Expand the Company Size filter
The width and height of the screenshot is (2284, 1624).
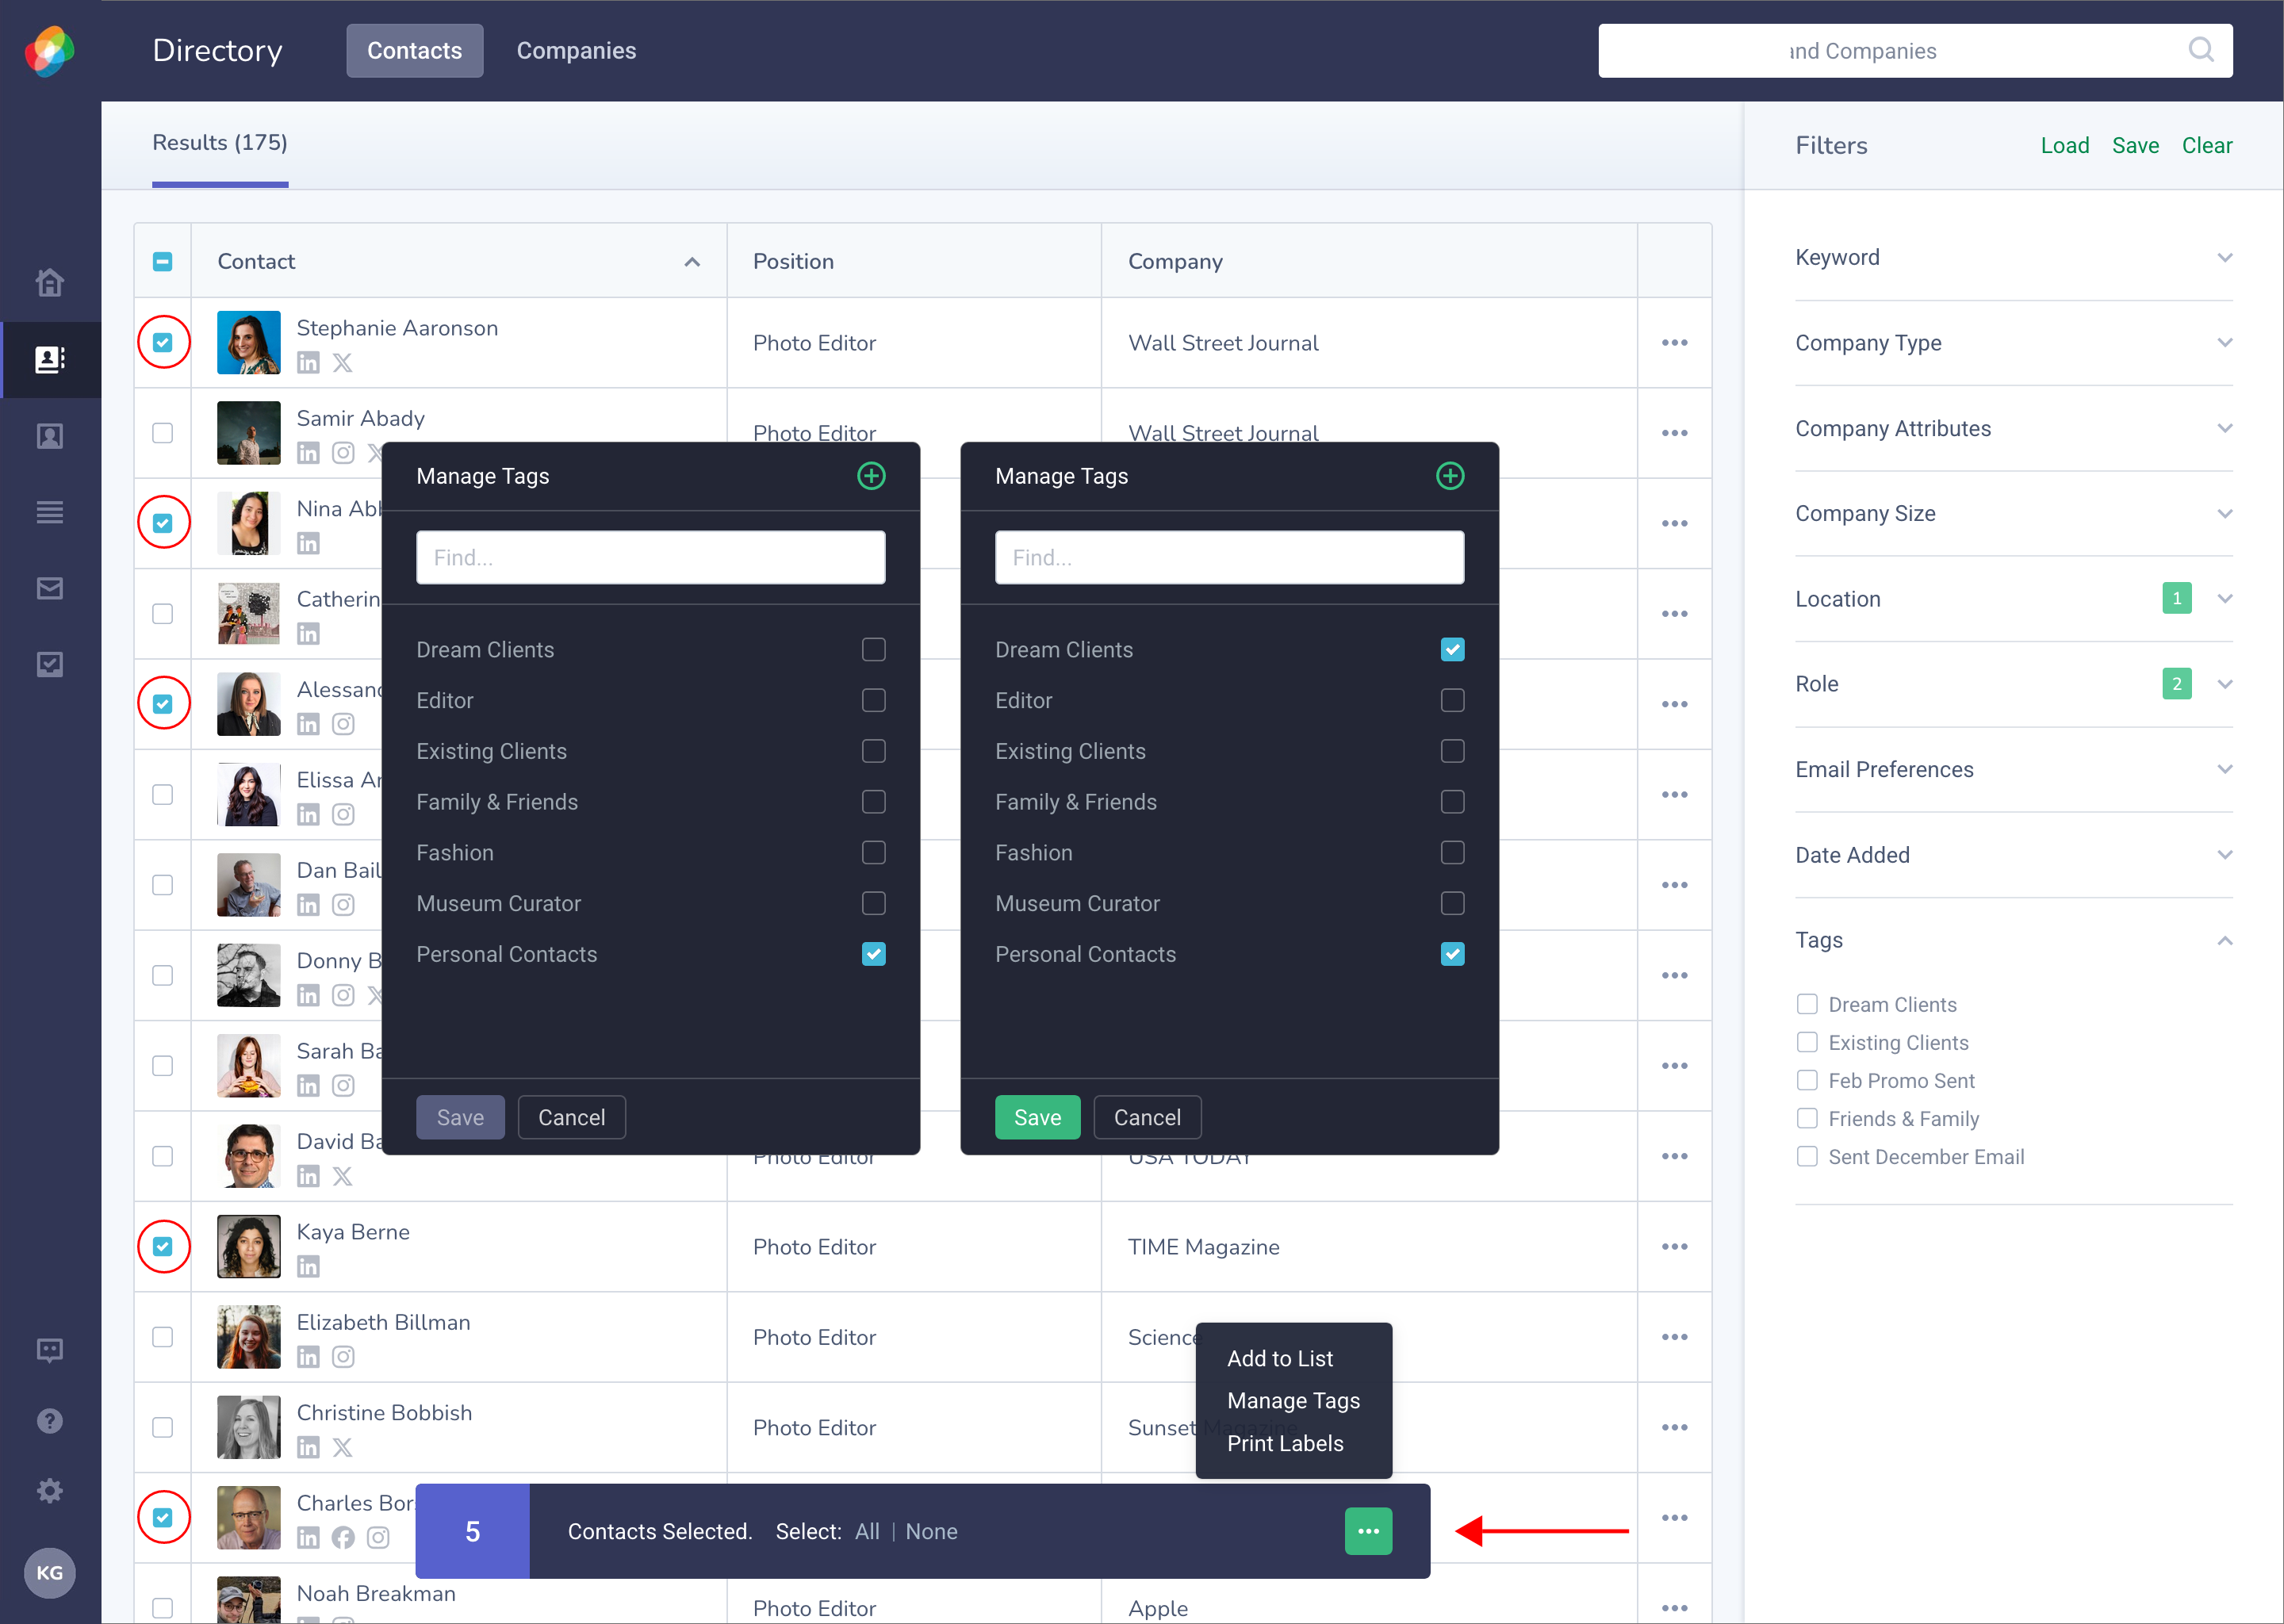[x=2014, y=514]
